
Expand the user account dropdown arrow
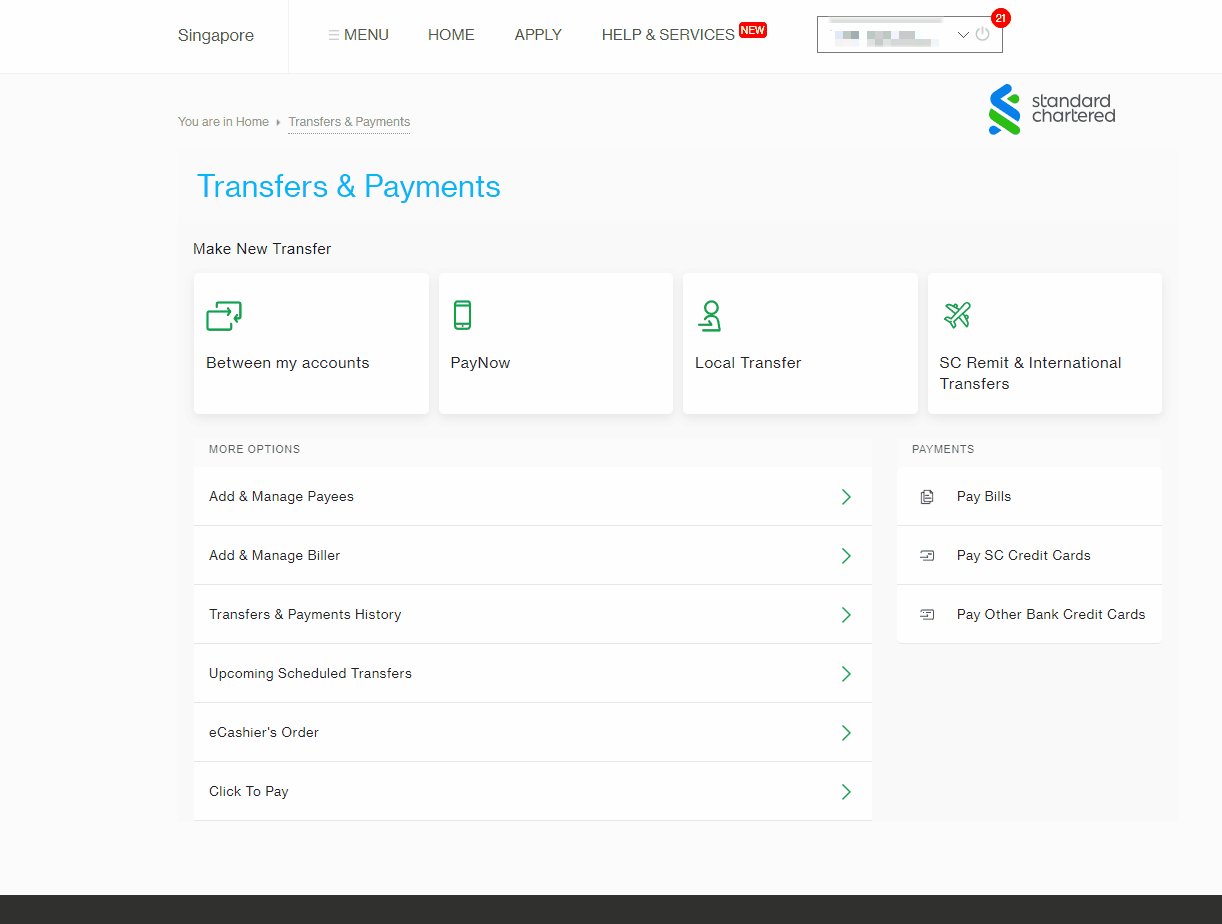[963, 35]
